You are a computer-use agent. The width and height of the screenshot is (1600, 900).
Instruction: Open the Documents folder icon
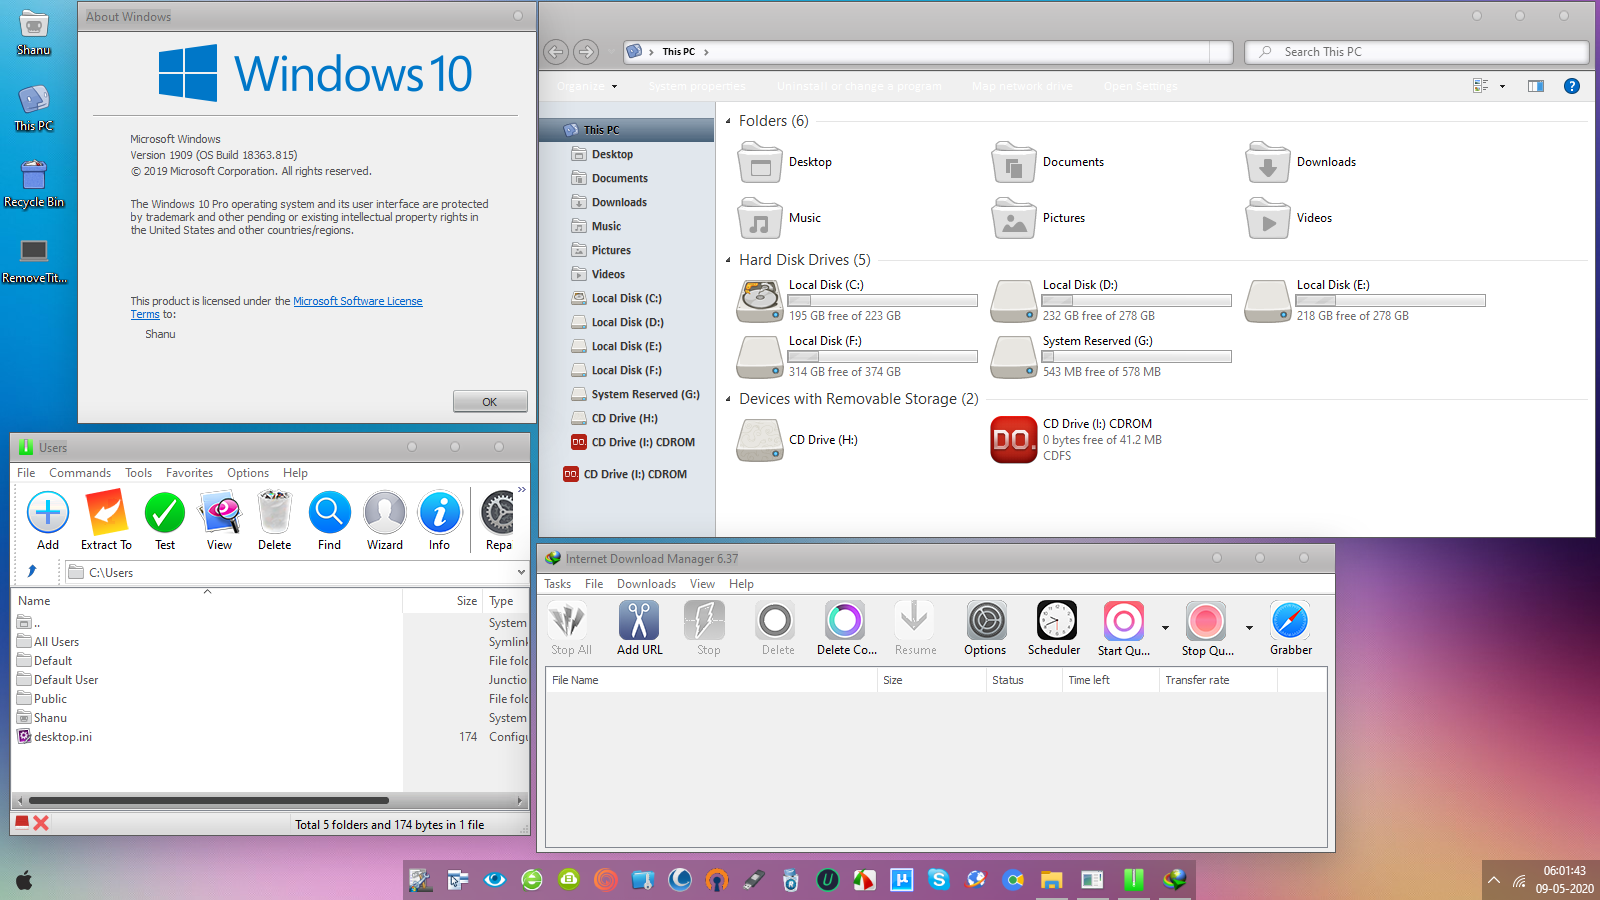(1014, 162)
